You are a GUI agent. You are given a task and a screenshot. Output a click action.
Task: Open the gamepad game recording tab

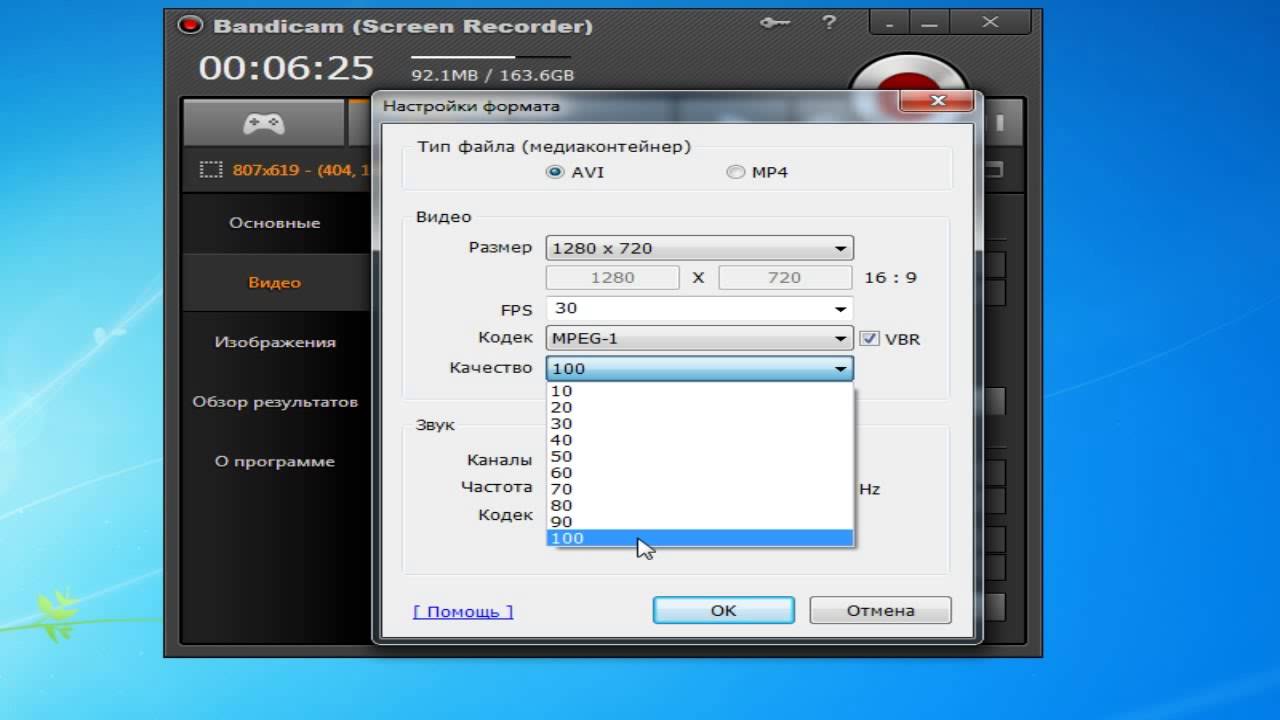264,123
